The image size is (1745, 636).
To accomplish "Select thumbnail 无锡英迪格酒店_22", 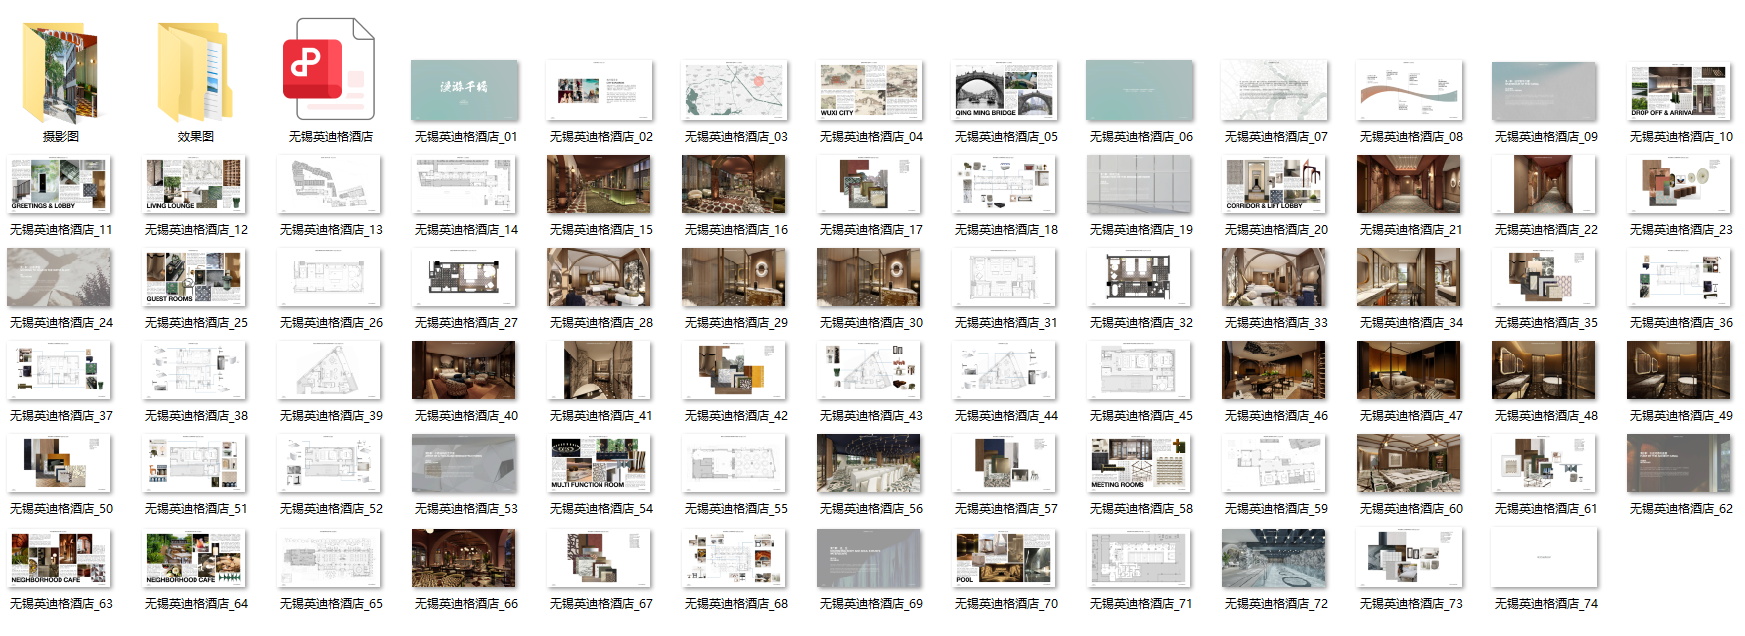I will tap(1545, 184).
